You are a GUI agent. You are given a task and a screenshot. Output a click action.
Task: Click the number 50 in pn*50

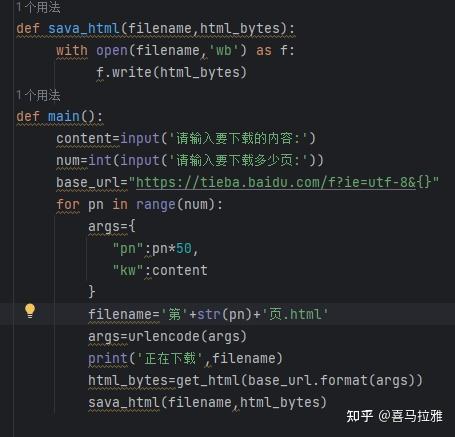184,248
